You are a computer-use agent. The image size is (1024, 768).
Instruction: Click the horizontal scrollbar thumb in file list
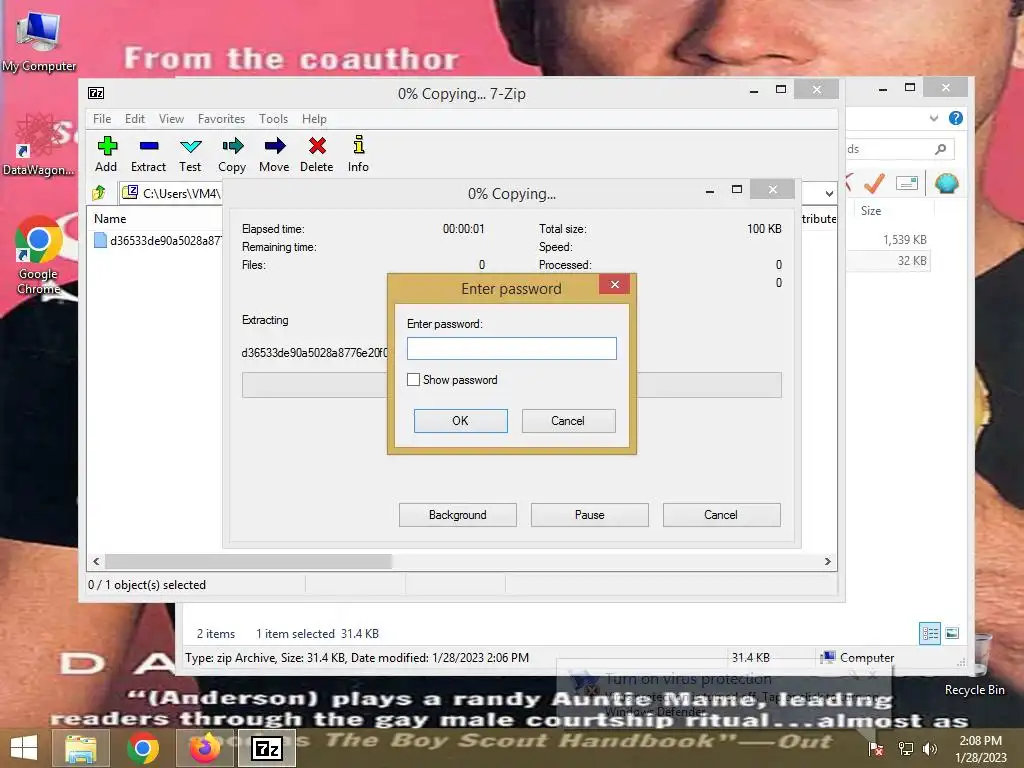248,562
